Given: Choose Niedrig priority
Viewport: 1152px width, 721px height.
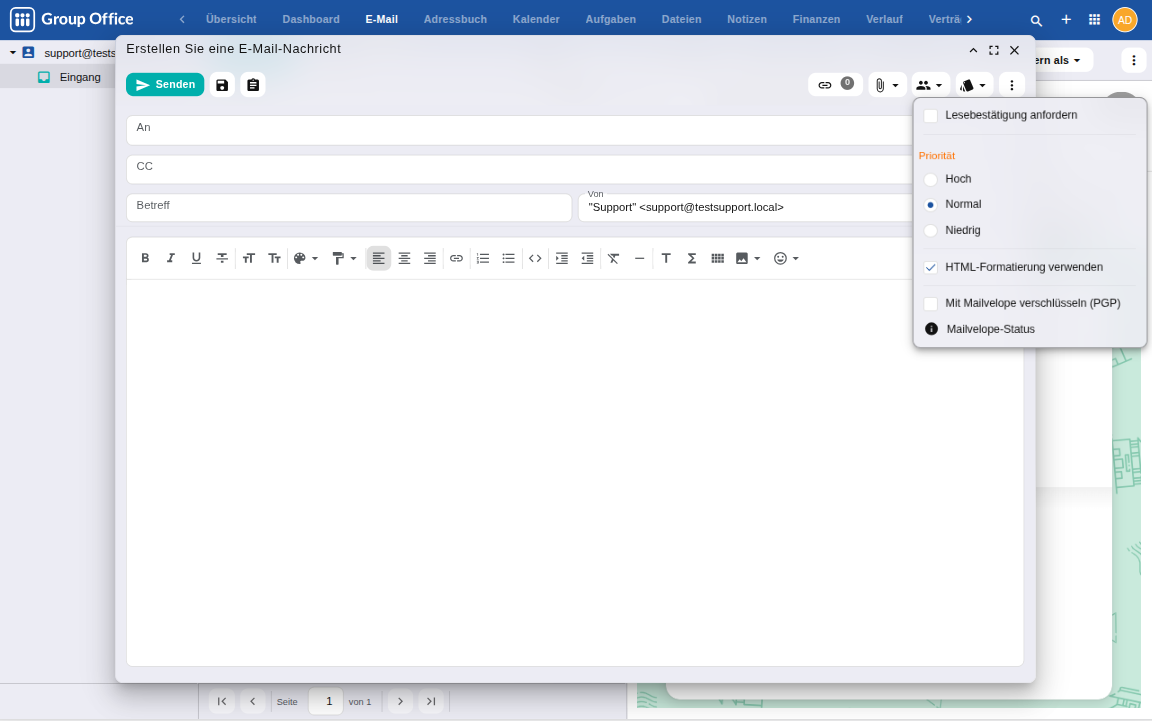Looking at the screenshot, I should 930,231.
